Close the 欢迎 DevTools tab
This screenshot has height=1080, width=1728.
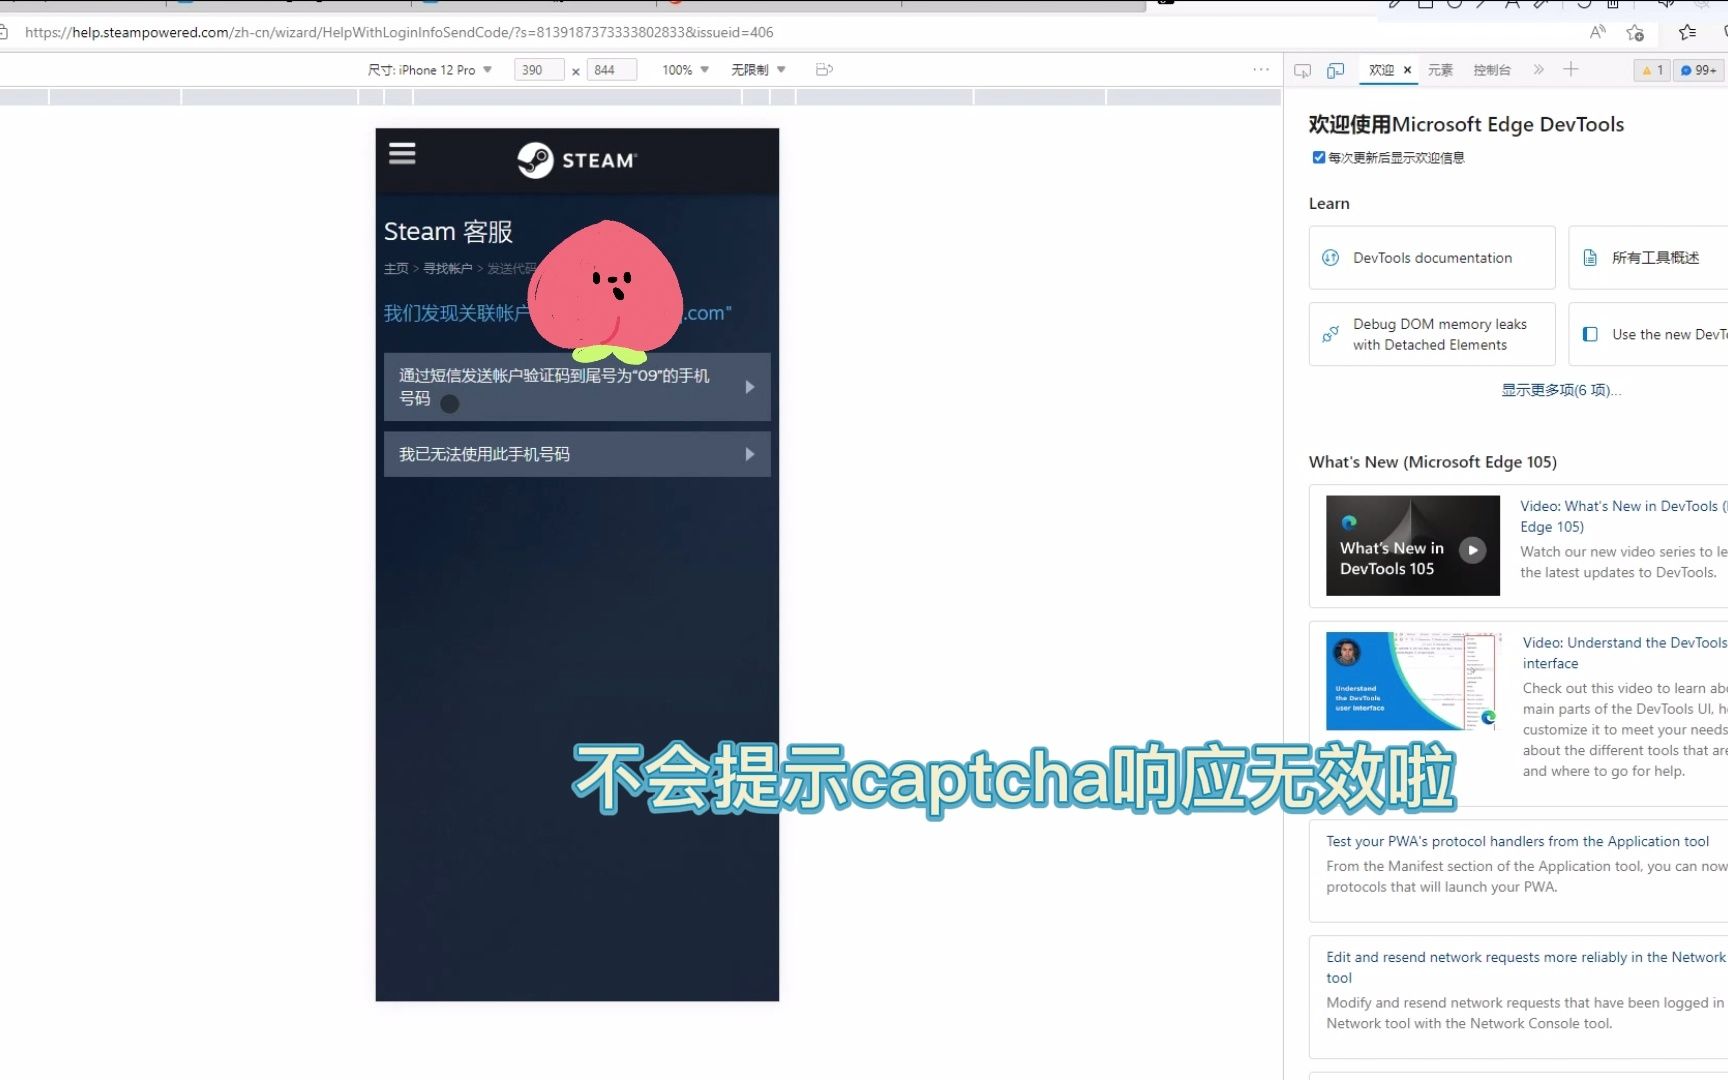click(1407, 70)
